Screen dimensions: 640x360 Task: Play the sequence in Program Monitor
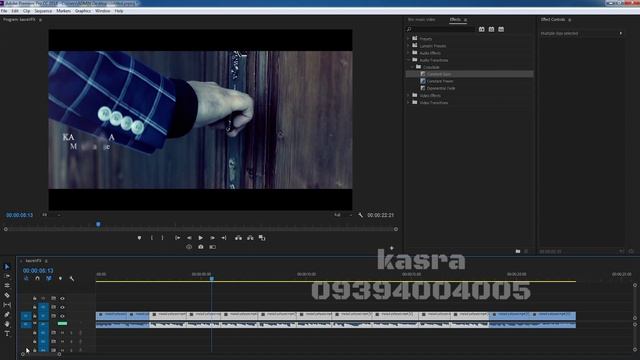coord(200,238)
